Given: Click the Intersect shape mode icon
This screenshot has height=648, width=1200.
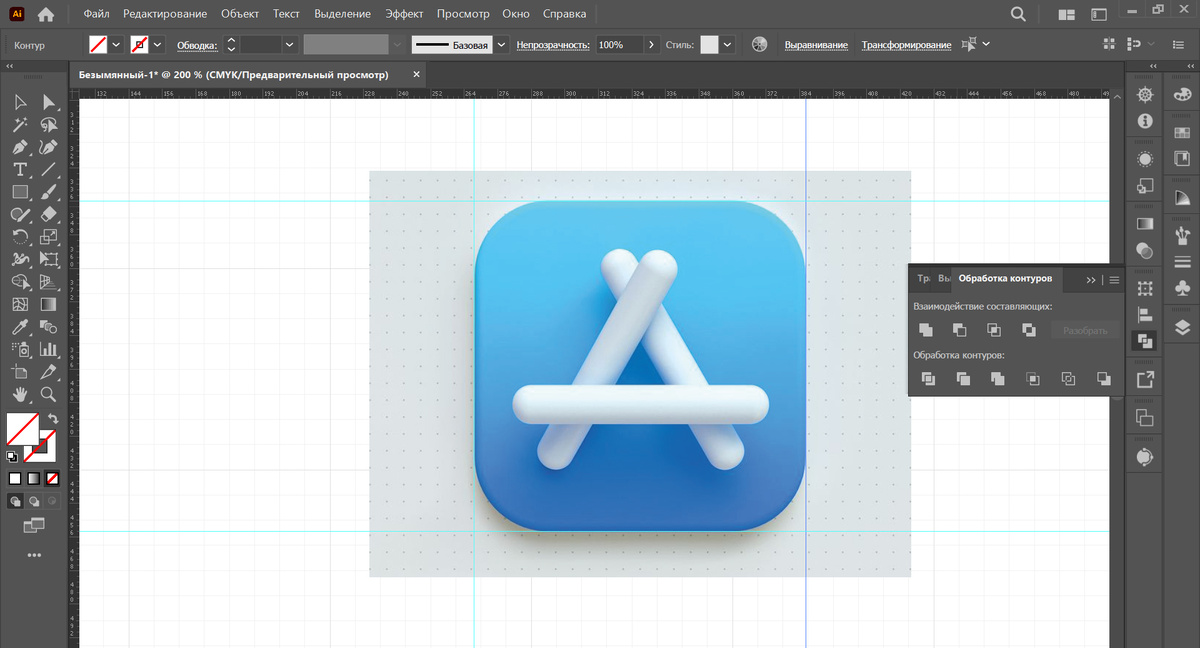Looking at the screenshot, I should tap(994, 330).
